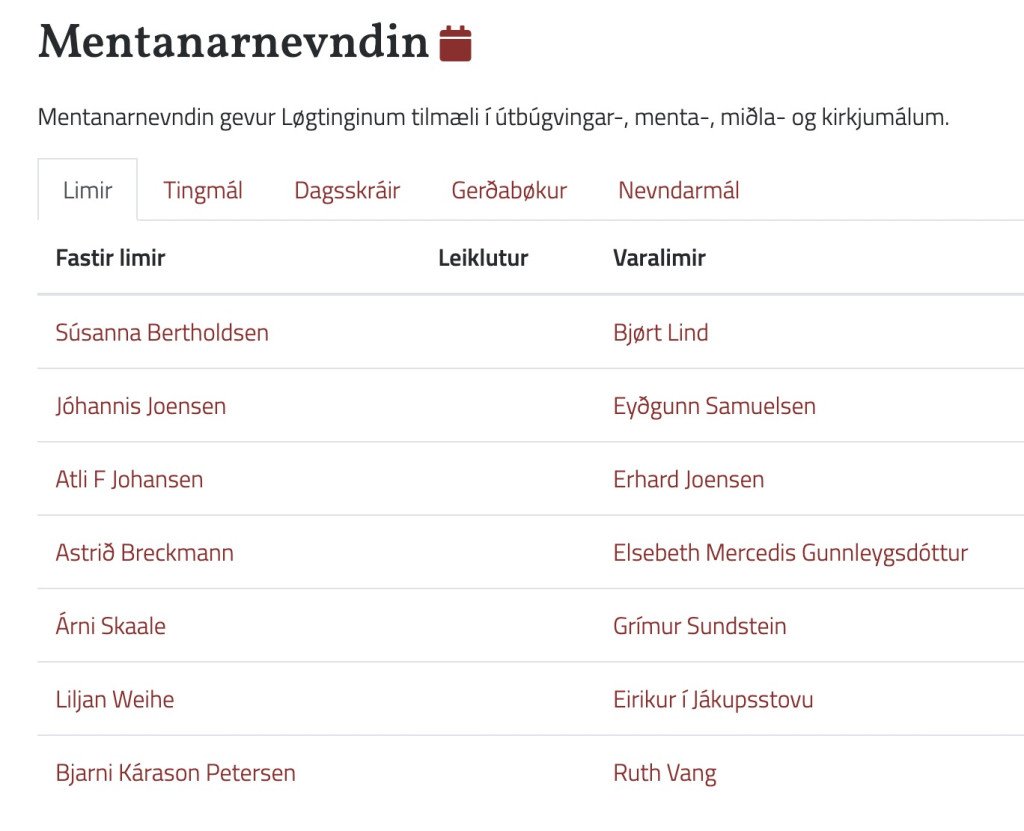
Task: Click the calendar icon beside Mentanarnevndin heading
Action: [x=455, y=43]
